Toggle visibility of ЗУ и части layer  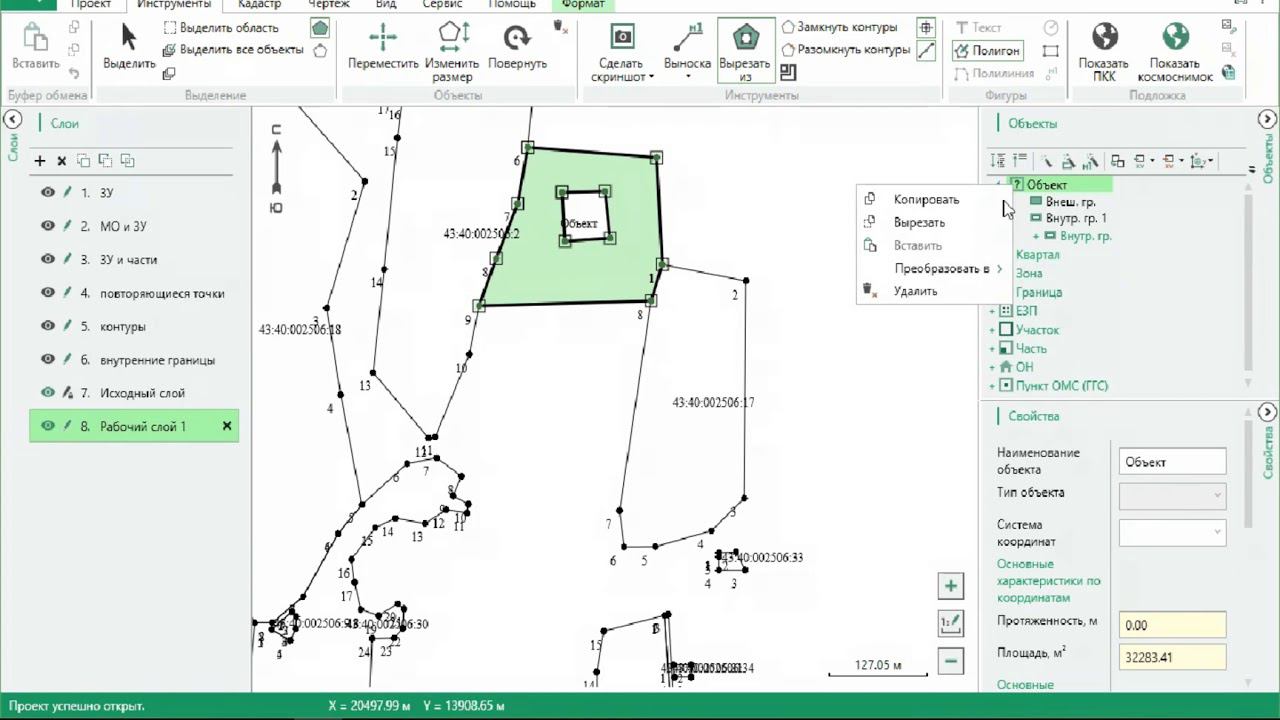coord(48,259)
